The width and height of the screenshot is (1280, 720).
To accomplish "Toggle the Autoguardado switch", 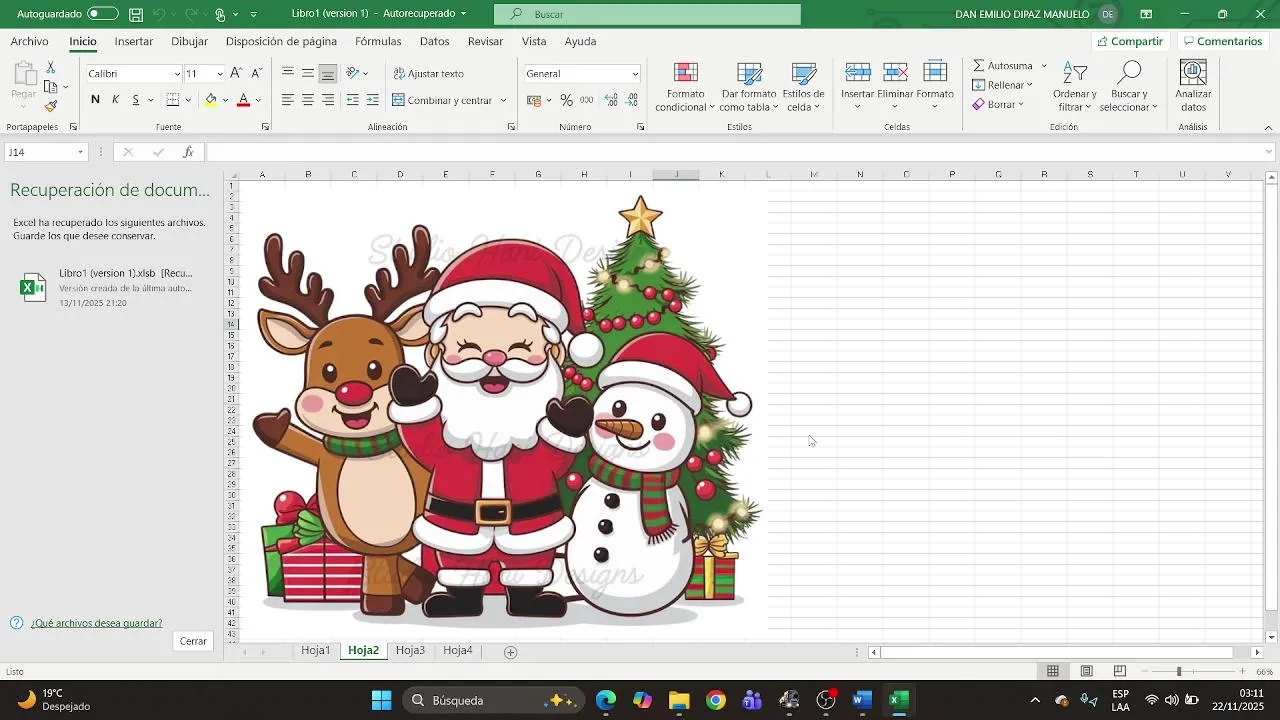I will click(102, 14).
